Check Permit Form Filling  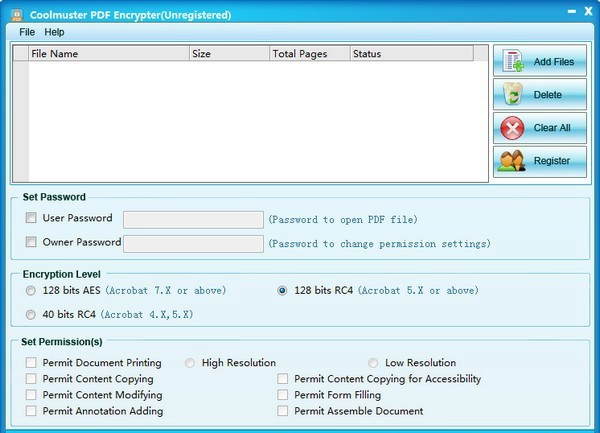282,395
